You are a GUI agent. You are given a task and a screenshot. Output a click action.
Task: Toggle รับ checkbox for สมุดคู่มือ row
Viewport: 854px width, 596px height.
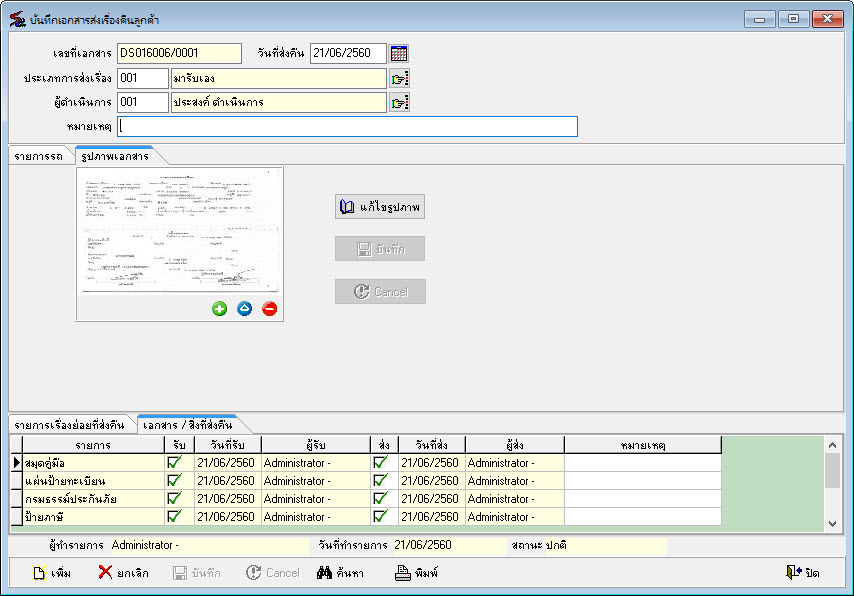tap(174, 463)
